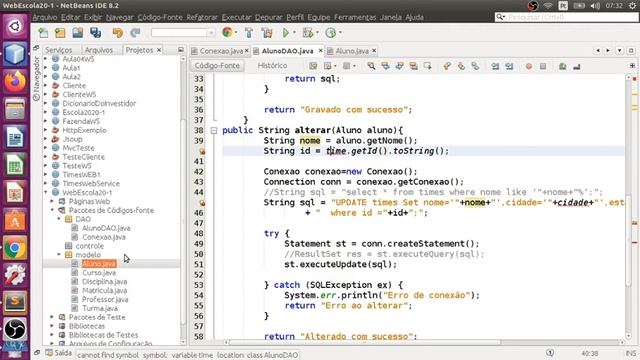Screen dimensions: 640x360
Task: Click the Build Project hammer icon
Action: pyautogui.click(x=249, y=33)
